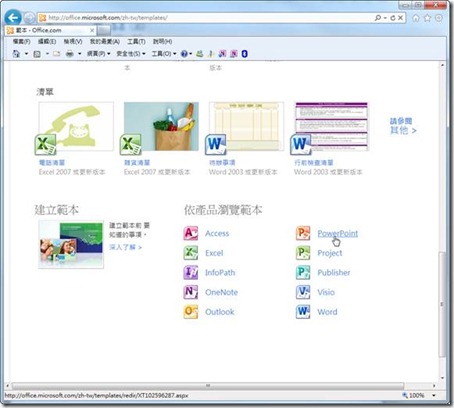This screenshot has width=454, height=408.
Task: Click the Access product icon
Action: point(191,233)
